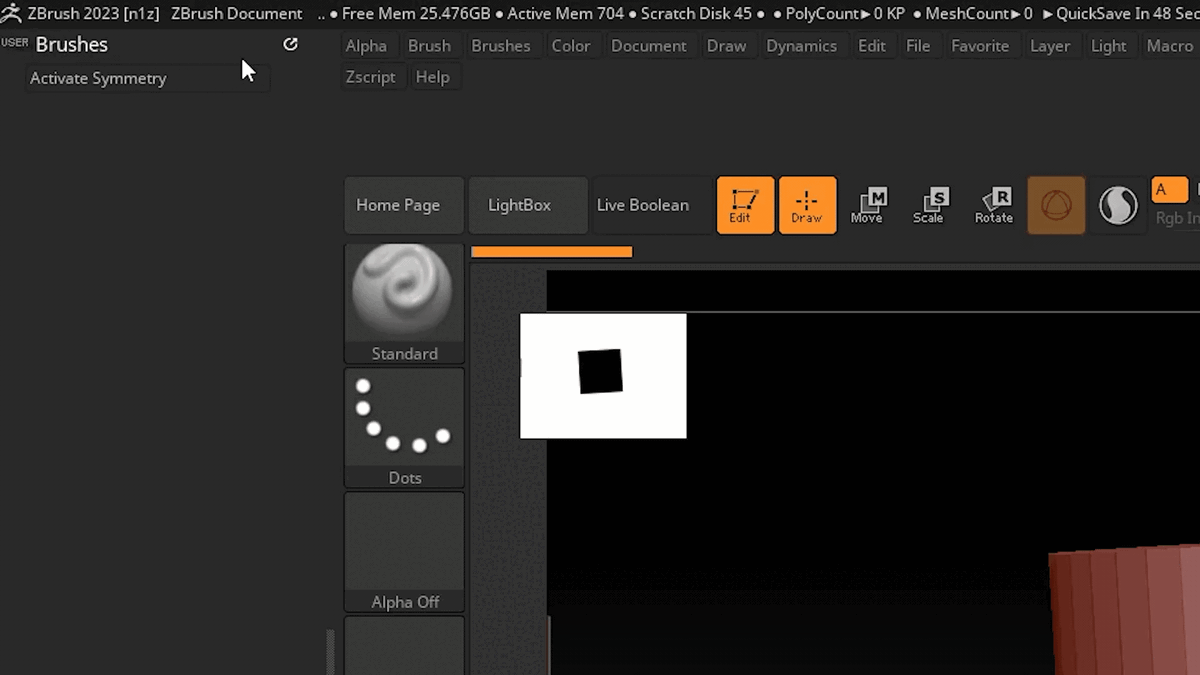
Task: Open the File menu
Action: (x=918, y=45)
